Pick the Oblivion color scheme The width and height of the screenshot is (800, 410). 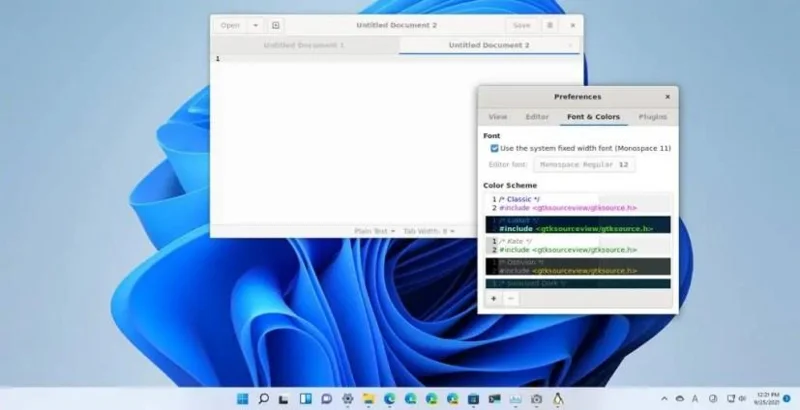point(578,266)
